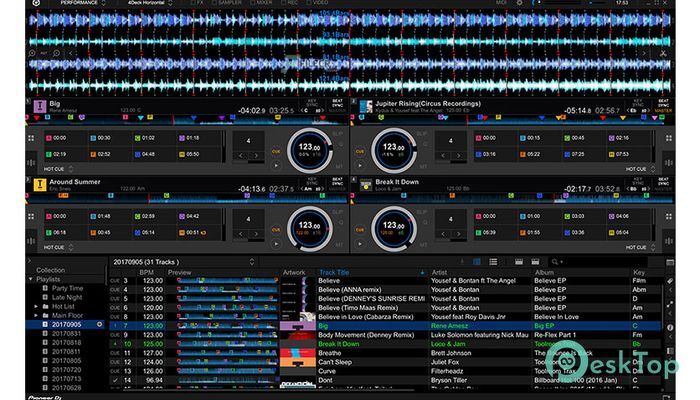Click deck 1 mini waveform toggle icon
Image resolution: width=700 pixels, height=400 pixels.
(x=31, y=162)
